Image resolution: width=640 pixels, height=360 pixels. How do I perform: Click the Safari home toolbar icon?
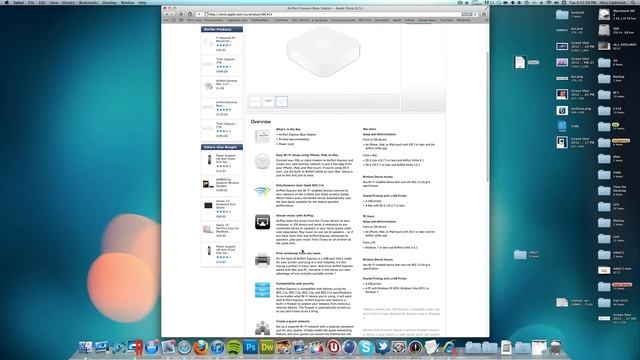190,14
